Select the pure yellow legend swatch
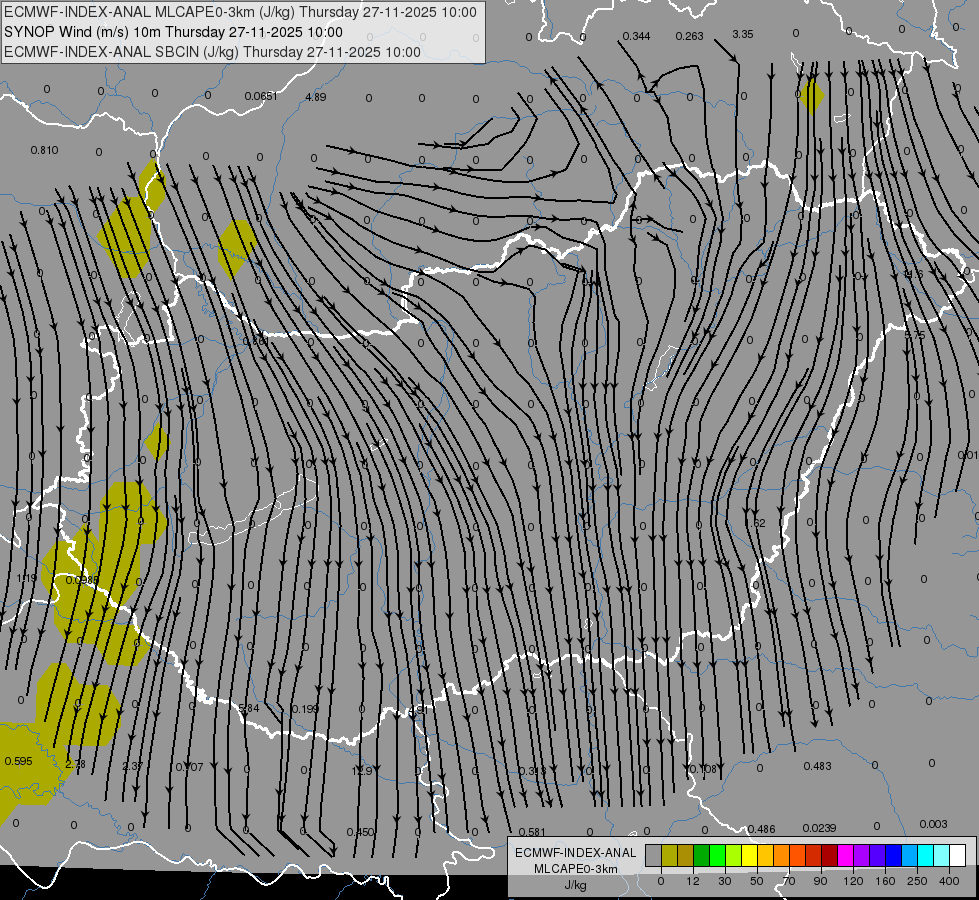The image size is (979, 900). click(x=750, y=855)
